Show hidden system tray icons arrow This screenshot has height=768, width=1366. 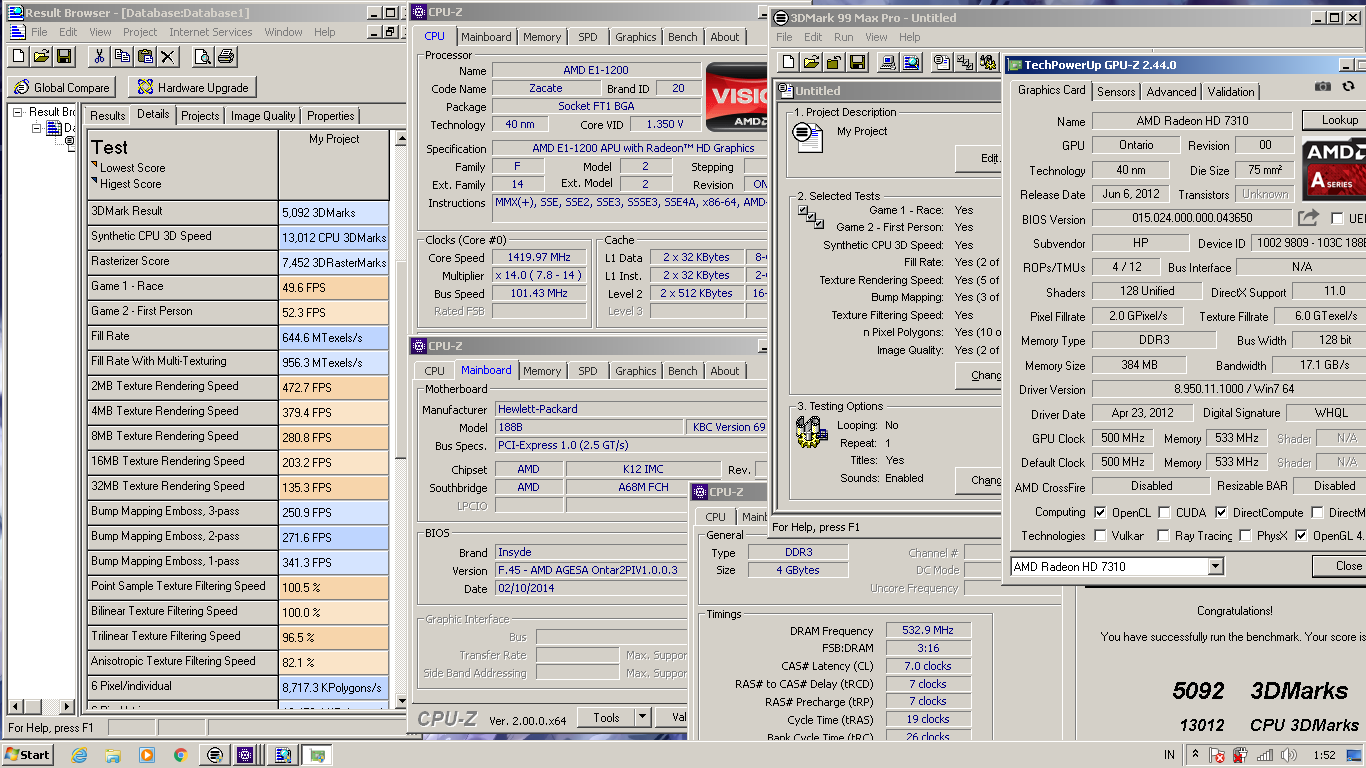[1195, 754]
